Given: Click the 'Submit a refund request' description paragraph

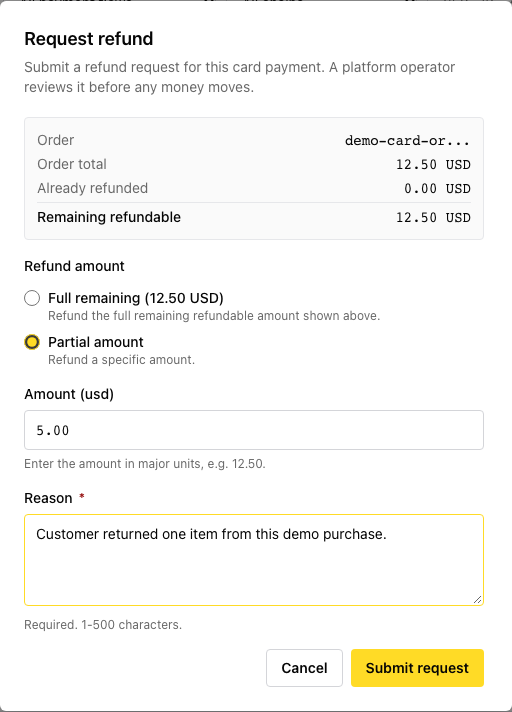Looking at the screenshot, I should point(239,77).
